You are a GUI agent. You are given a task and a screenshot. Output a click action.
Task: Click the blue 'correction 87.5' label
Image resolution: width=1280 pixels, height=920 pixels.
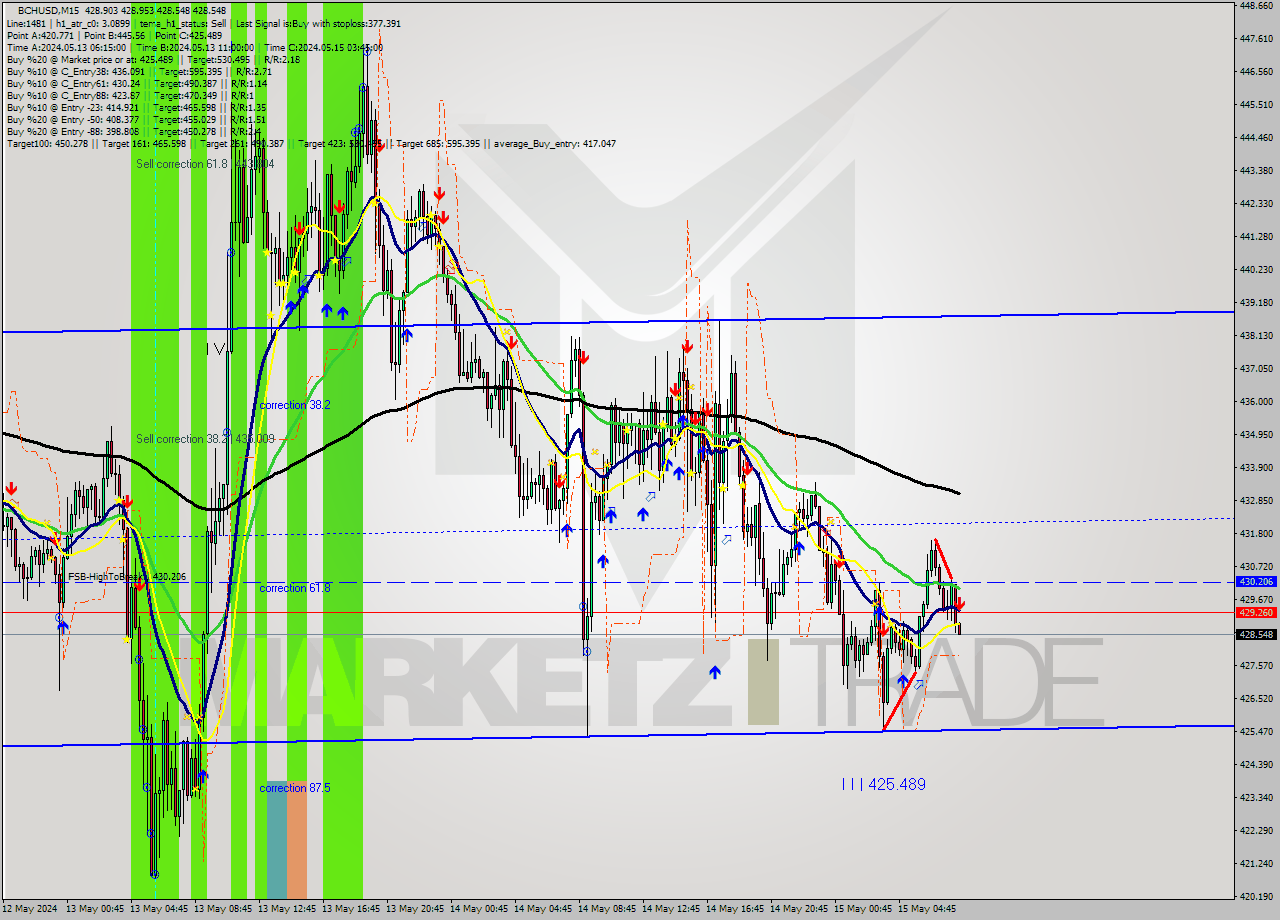click(x=295, y=788)
